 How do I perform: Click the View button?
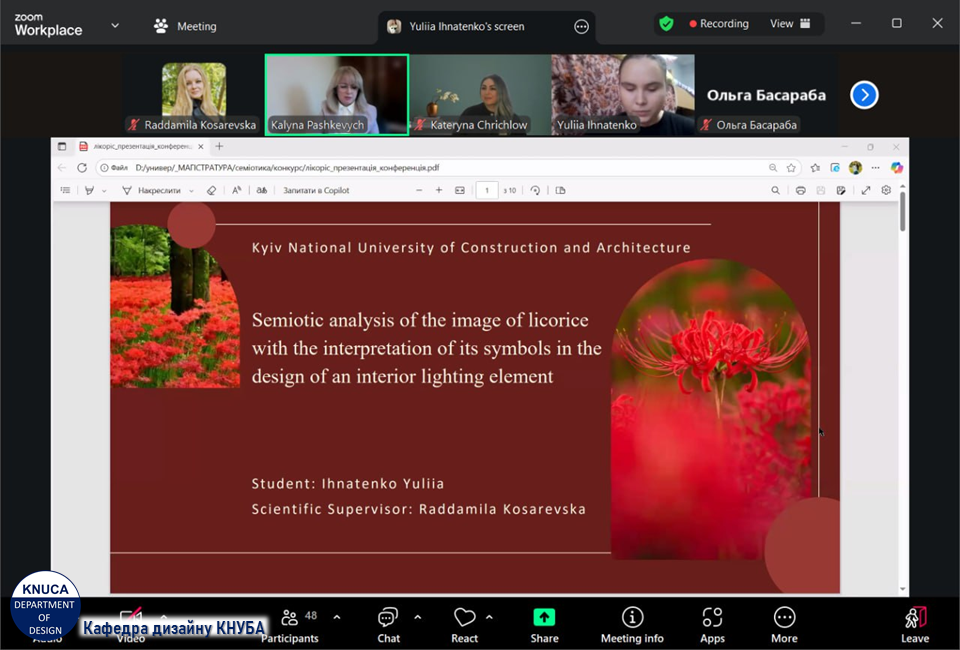[x=790, y=24]
